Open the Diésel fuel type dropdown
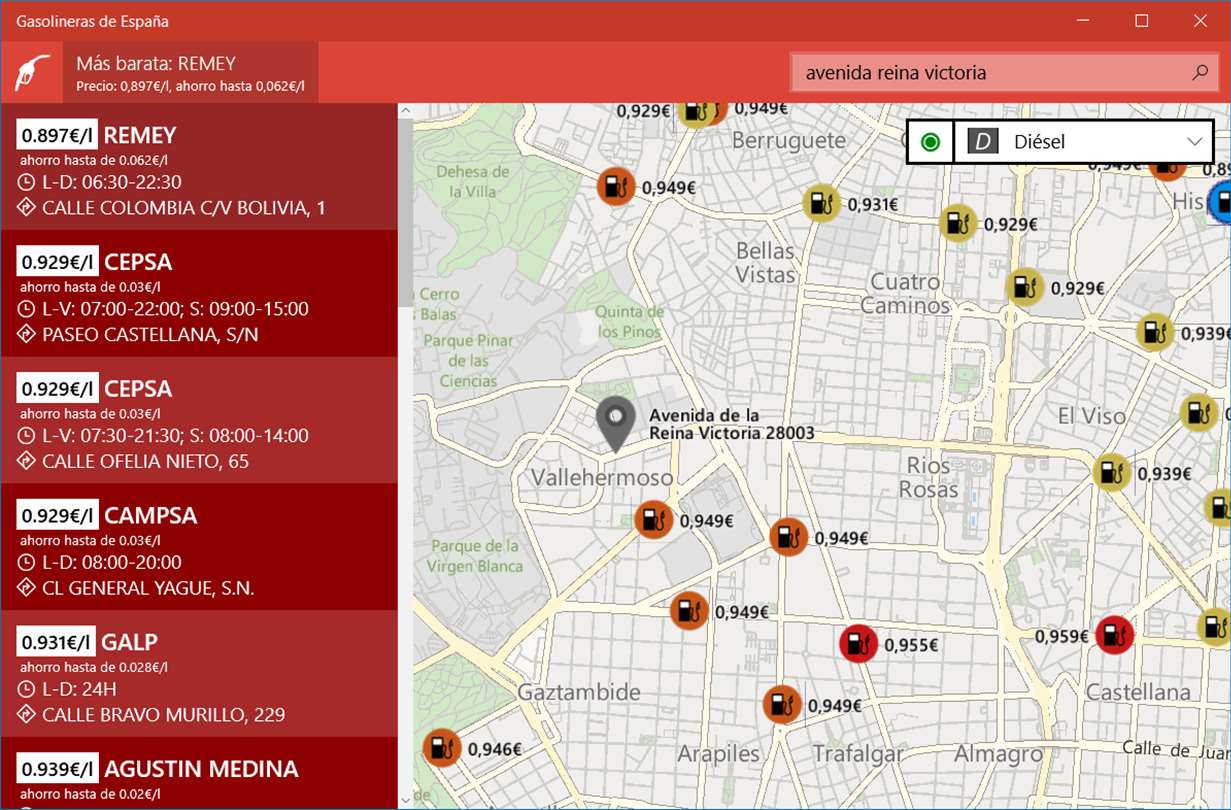This screenshot has height=810, width=1231. [x=1084, y=142]
